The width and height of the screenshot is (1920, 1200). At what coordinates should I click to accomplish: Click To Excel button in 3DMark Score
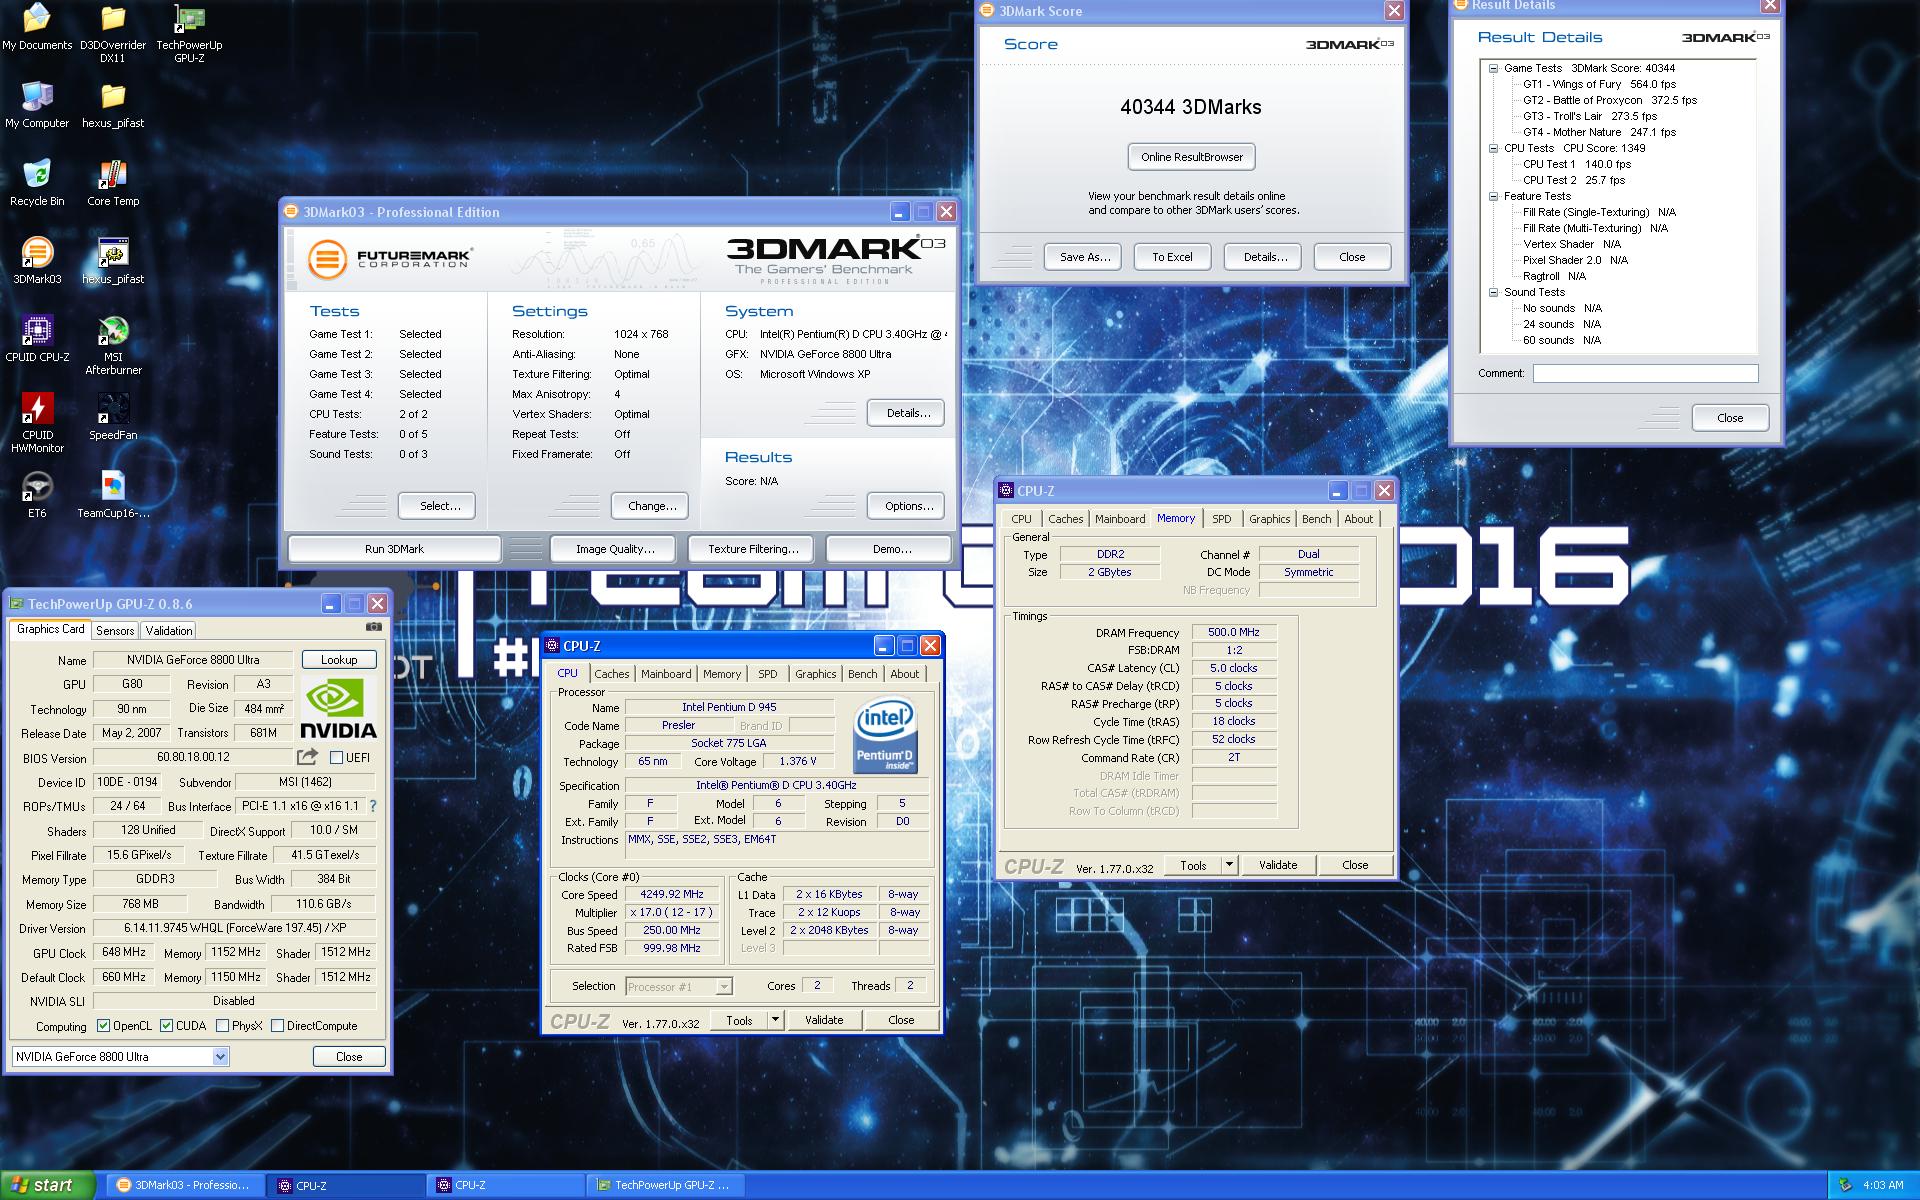point(1172,257)
